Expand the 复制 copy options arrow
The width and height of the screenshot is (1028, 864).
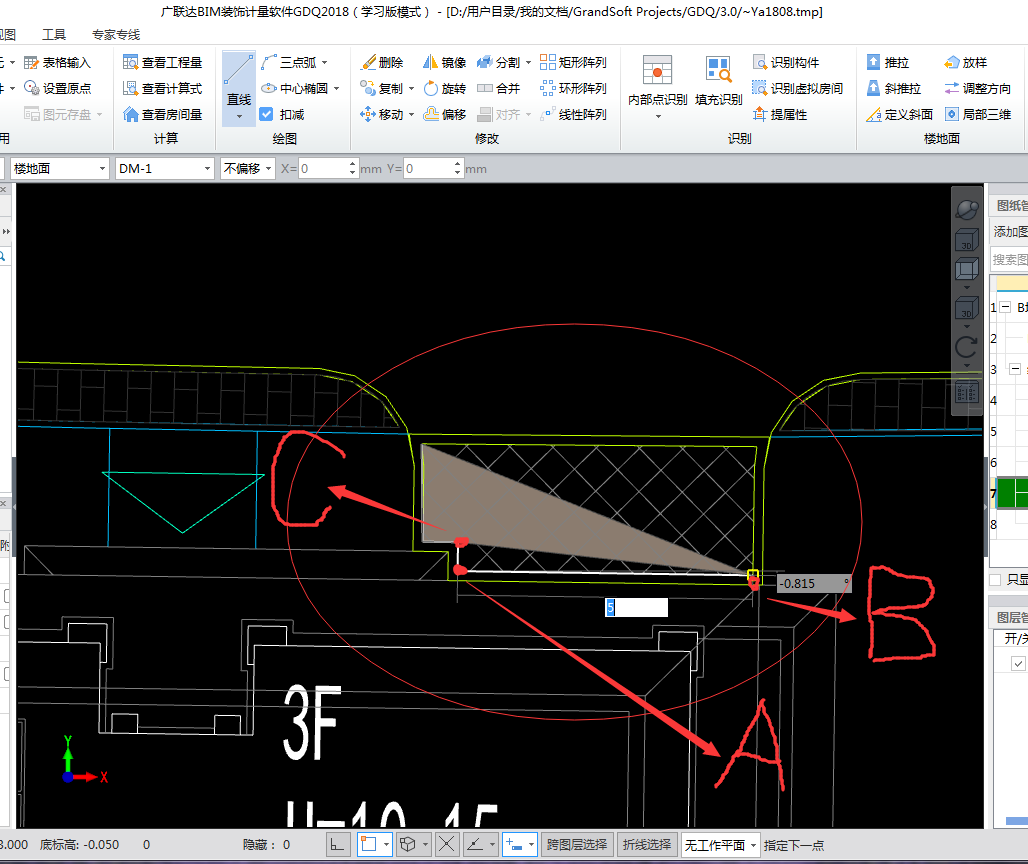[412, 88]
